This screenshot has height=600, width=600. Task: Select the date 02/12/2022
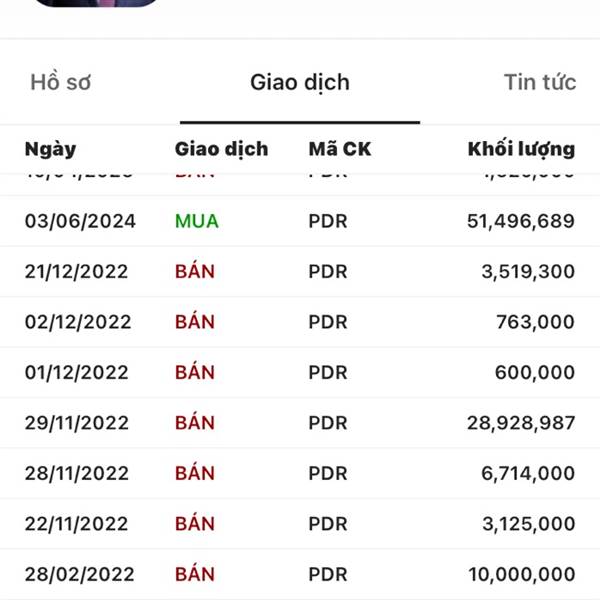click(x=78, y=322)
